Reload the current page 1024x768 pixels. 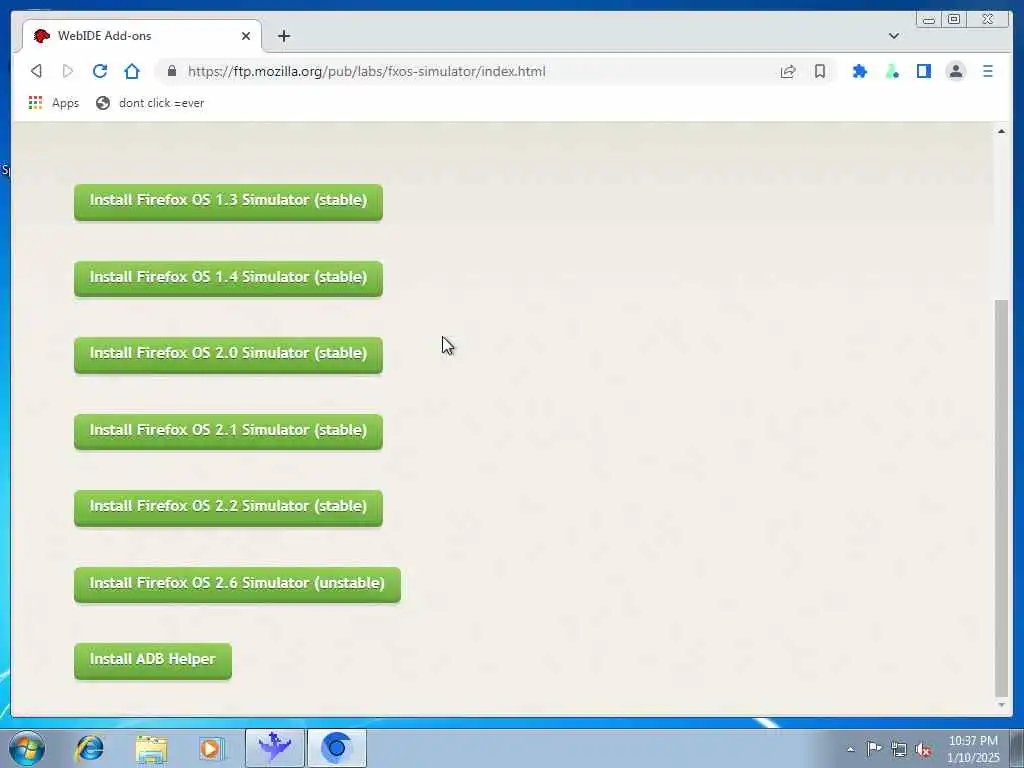(100, 71)
